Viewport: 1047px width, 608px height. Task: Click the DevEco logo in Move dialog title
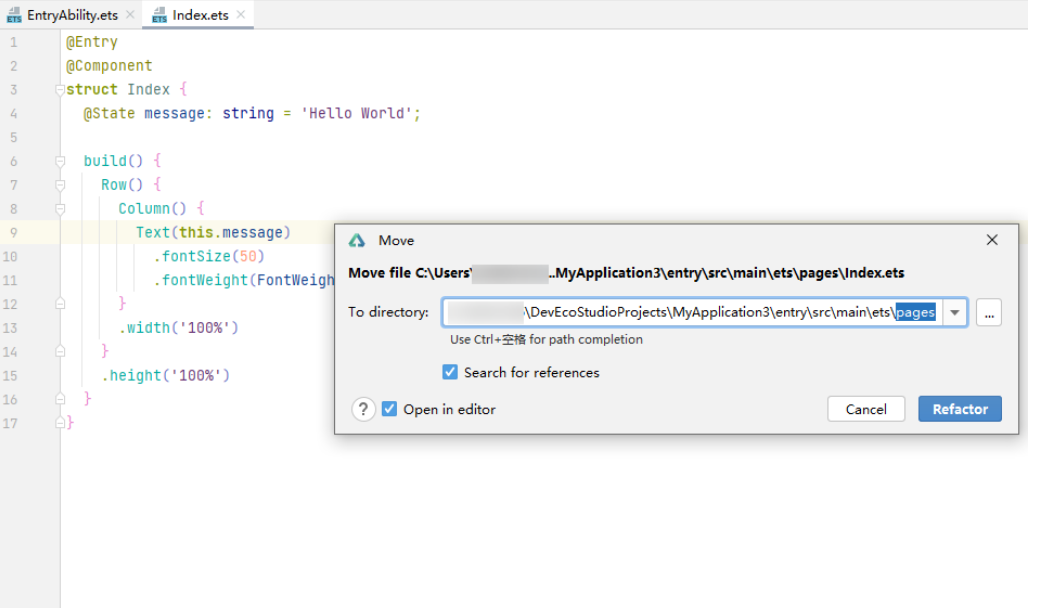(357, 241)
